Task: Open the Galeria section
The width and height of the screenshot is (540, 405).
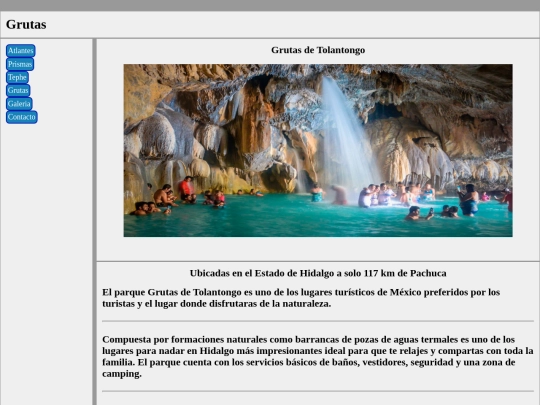Action: tap(19, 104)
